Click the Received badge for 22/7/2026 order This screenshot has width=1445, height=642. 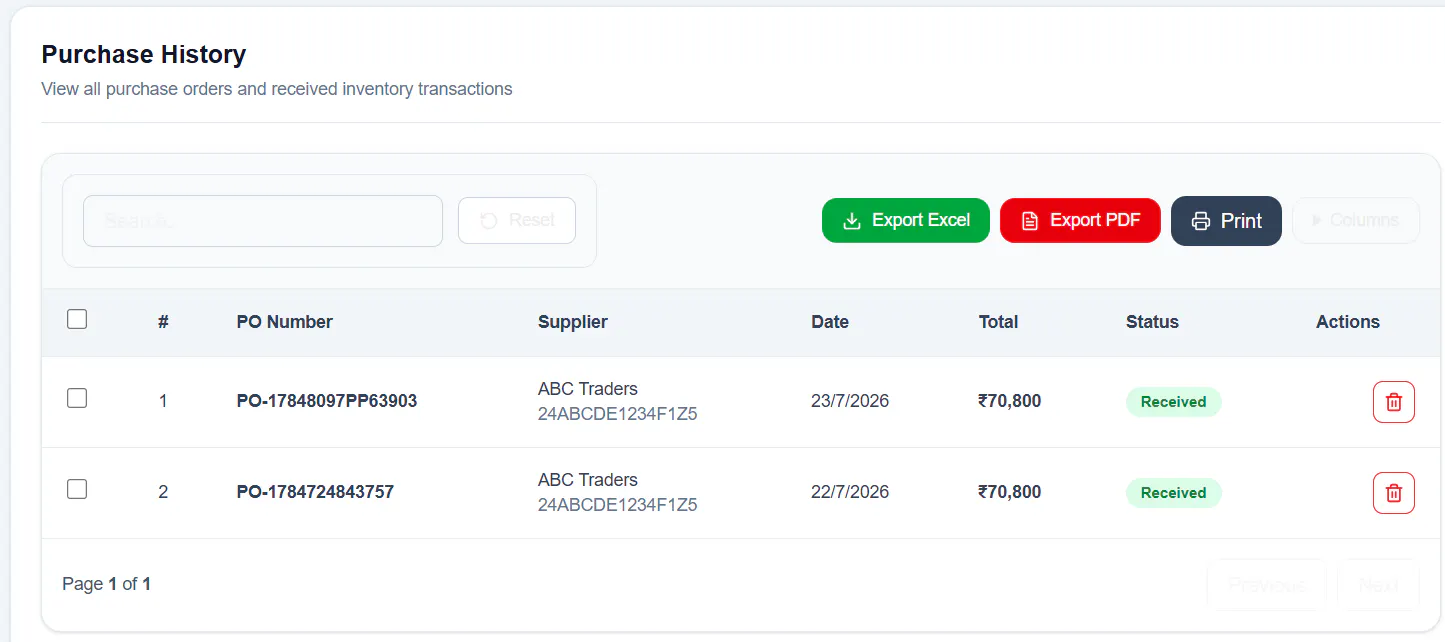click(x=1174, y=493)
